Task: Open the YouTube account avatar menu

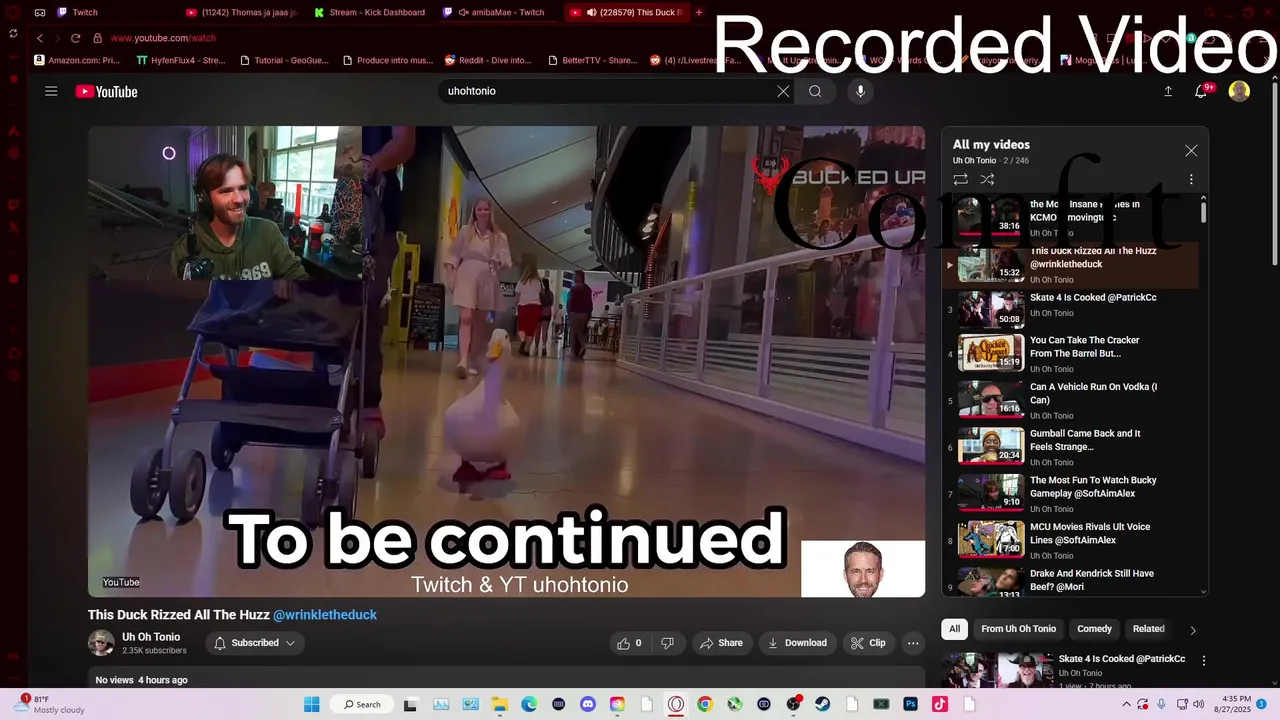Action: 1239,91
